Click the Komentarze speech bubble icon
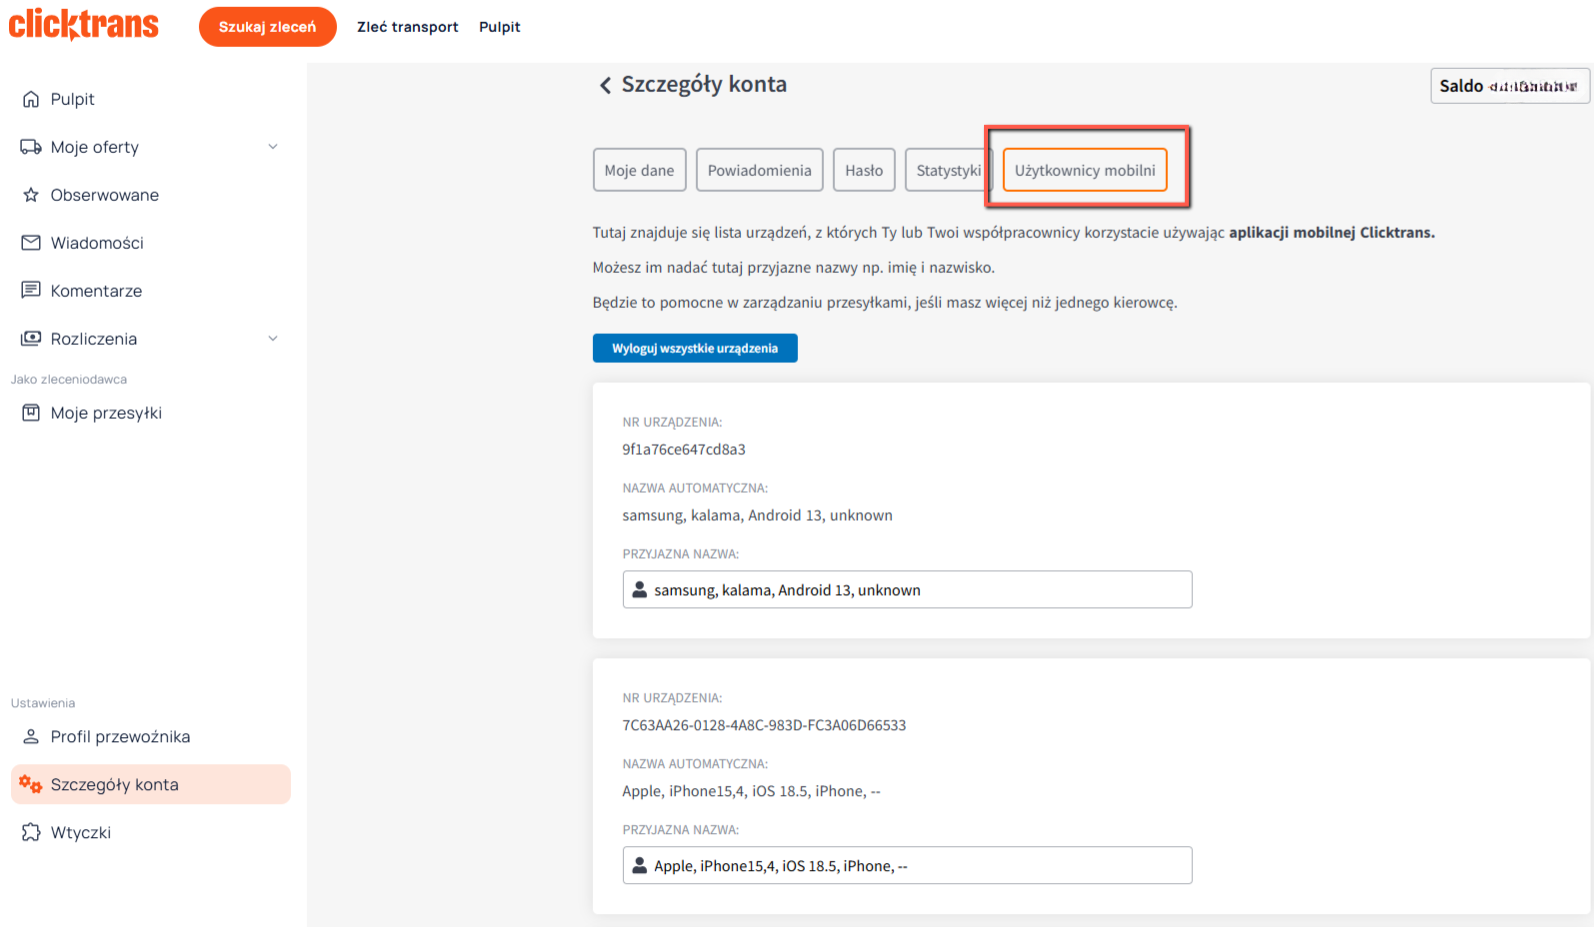 31,291
